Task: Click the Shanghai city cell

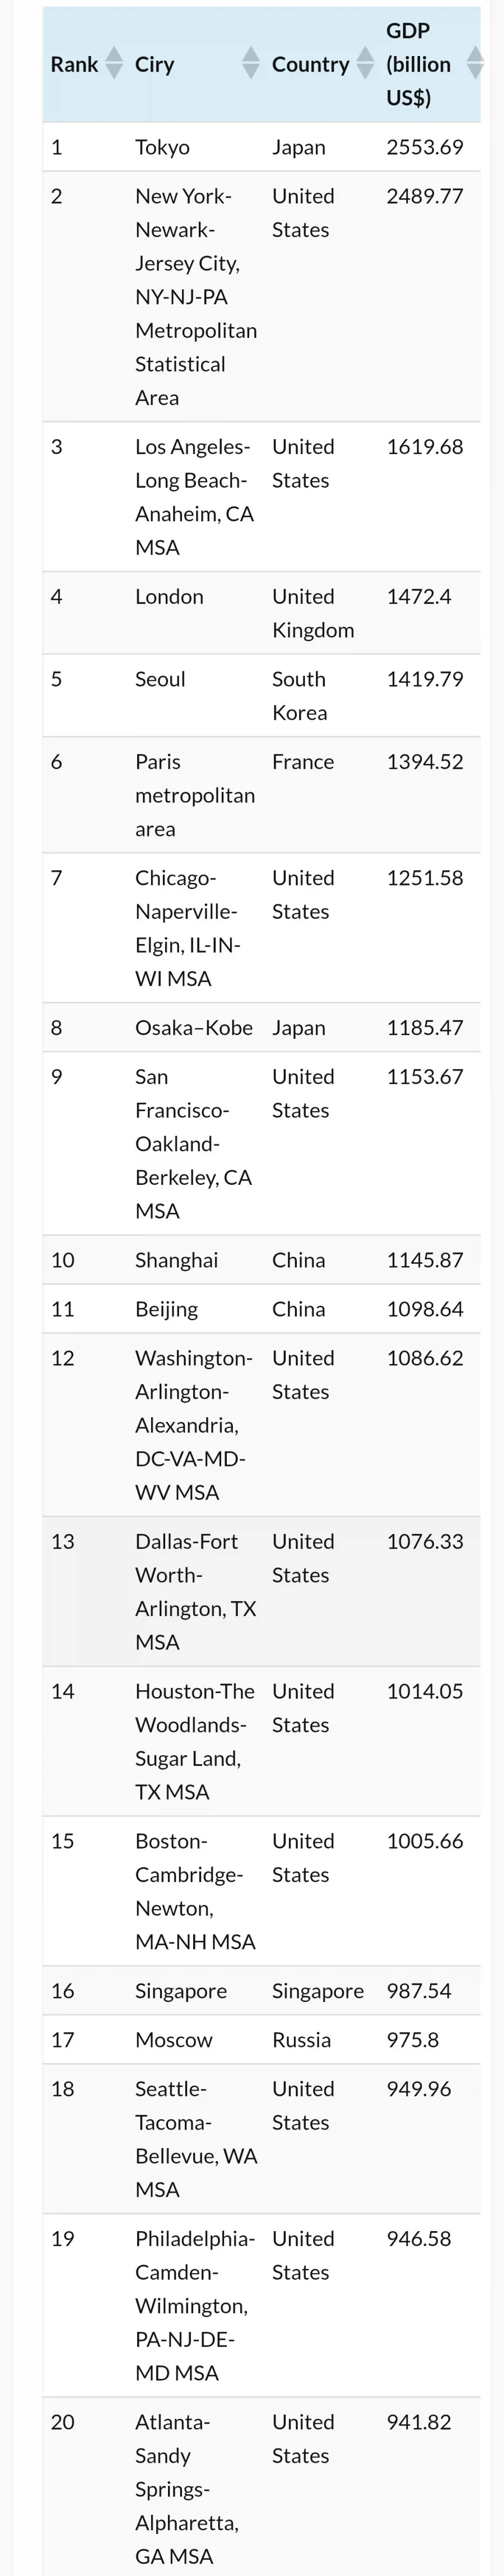Action: point(176,1260)
